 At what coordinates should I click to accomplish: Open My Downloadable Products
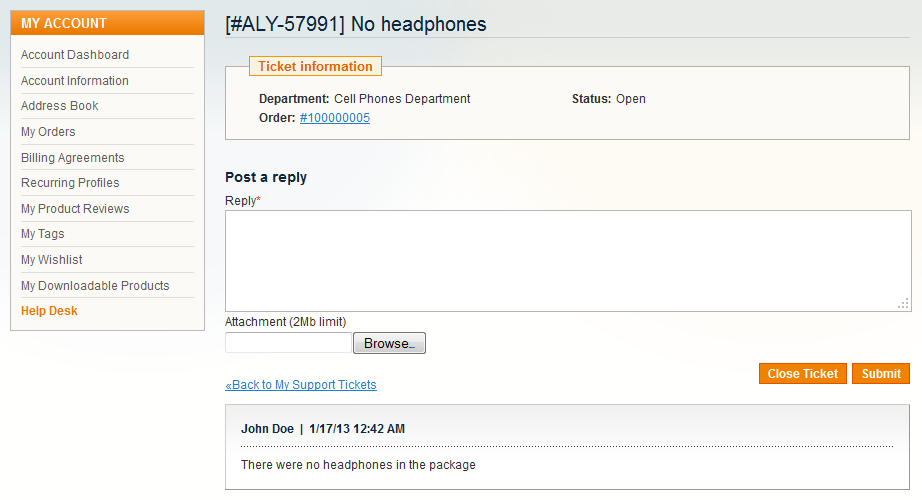pos(95,286)
